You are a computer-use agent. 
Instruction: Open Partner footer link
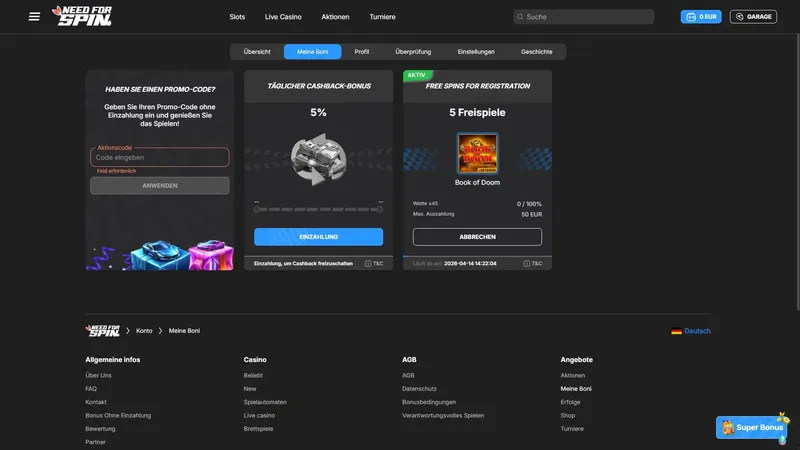click(95, 442)
